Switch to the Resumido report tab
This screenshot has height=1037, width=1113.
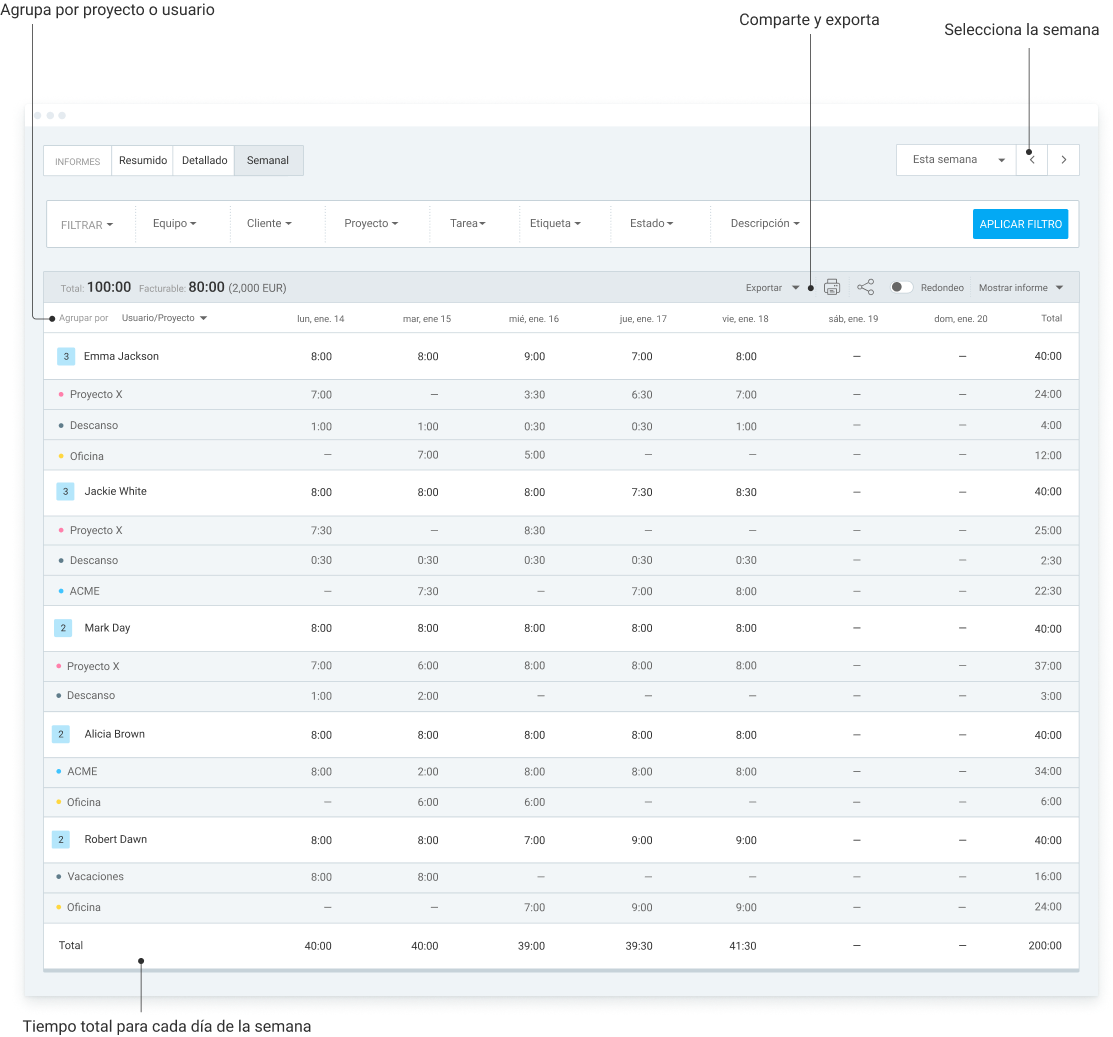143,160
